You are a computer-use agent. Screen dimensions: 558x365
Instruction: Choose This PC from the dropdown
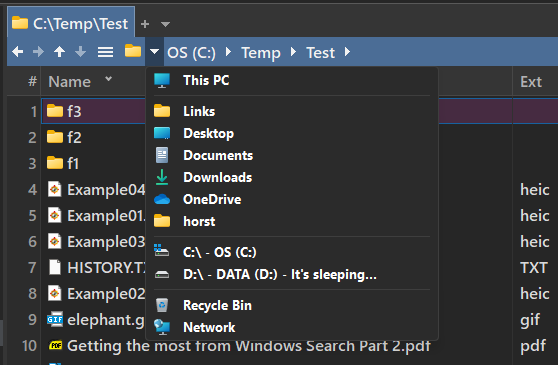(x=292, y=80)
